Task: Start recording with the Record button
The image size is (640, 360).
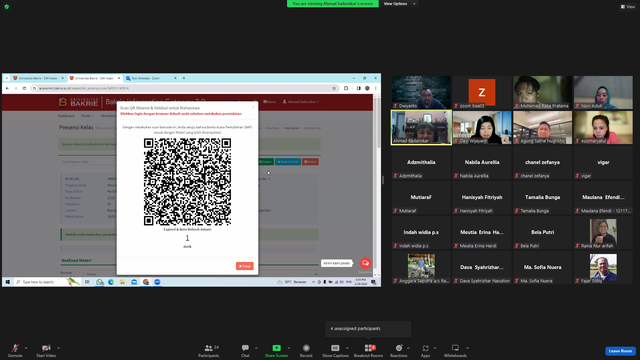Action: click(x=306, y=351)
